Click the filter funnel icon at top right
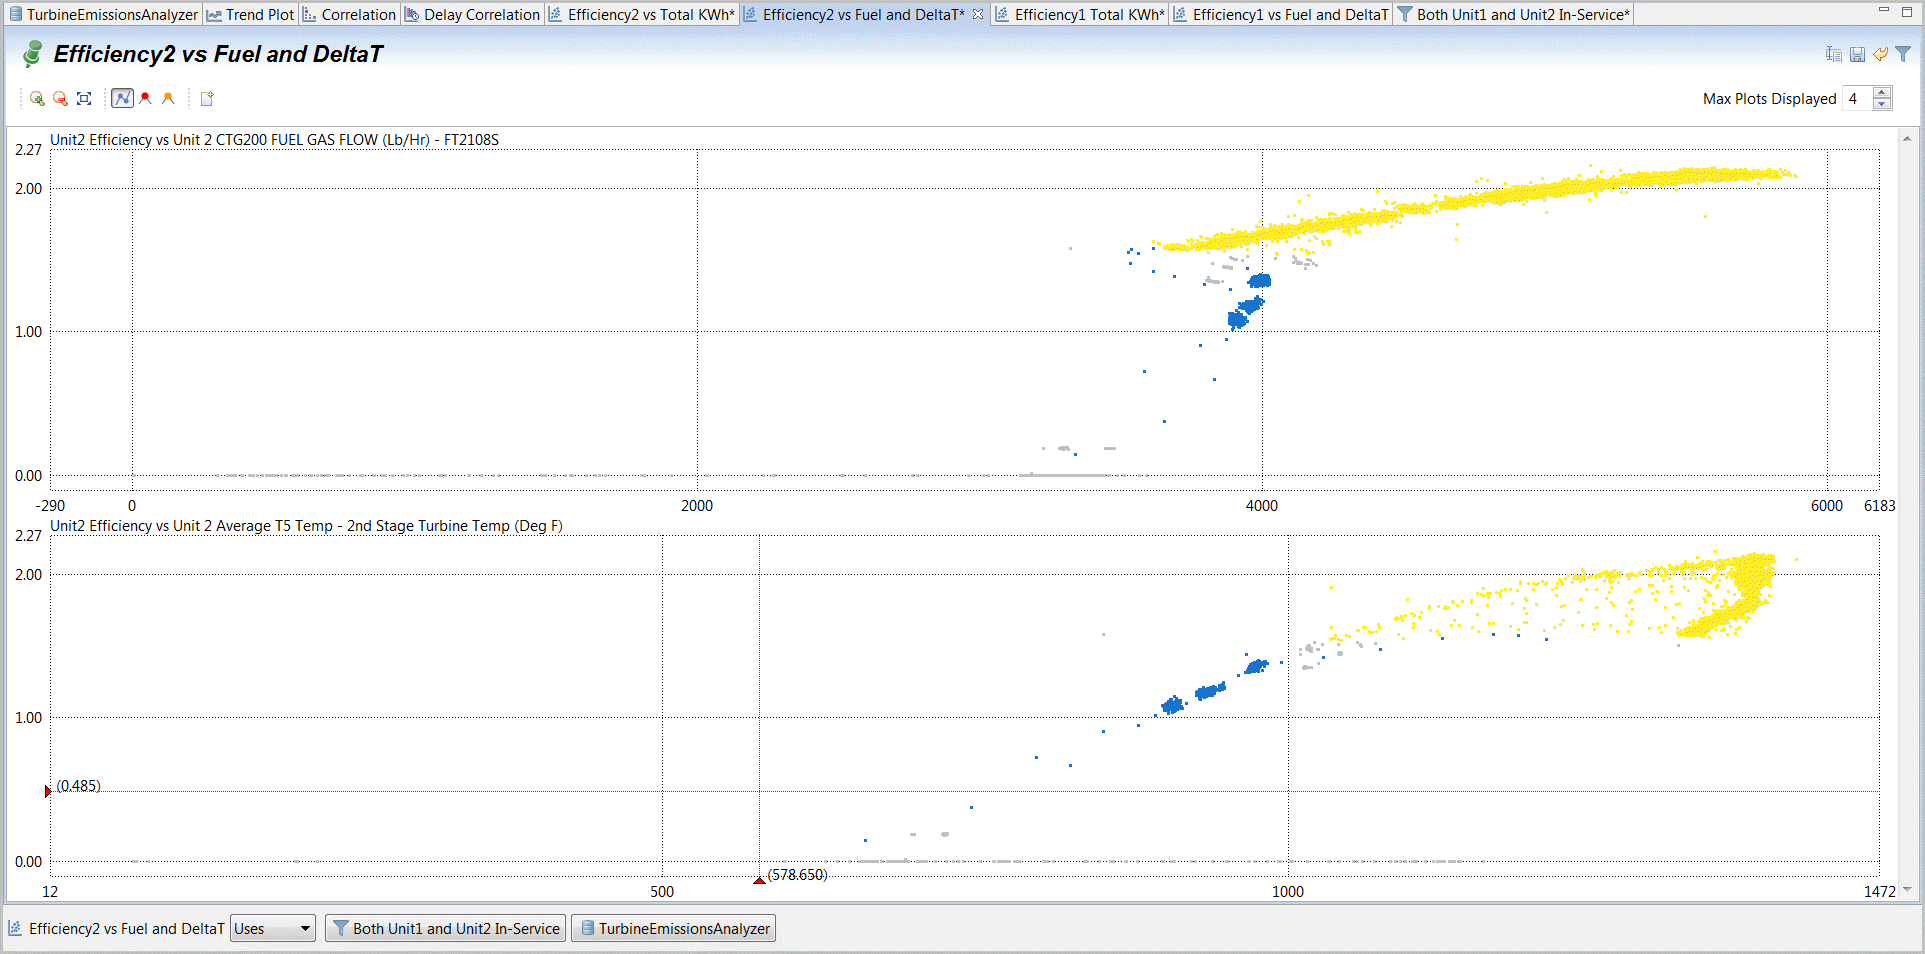1925x954 pixels. click(x=1903, y=54)
